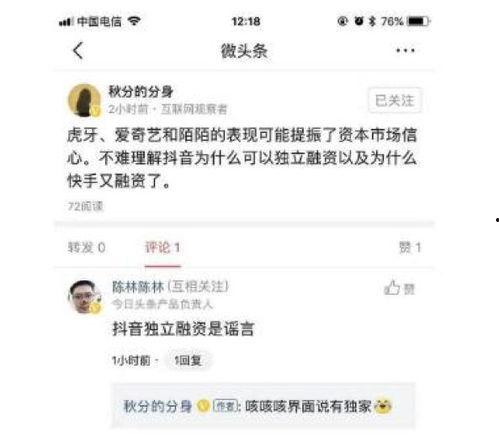This screenshot has height=448, width=499.
Task: Open the 秋分的分身 author name link
Action: pyautogui.click(x=141, y=91)
